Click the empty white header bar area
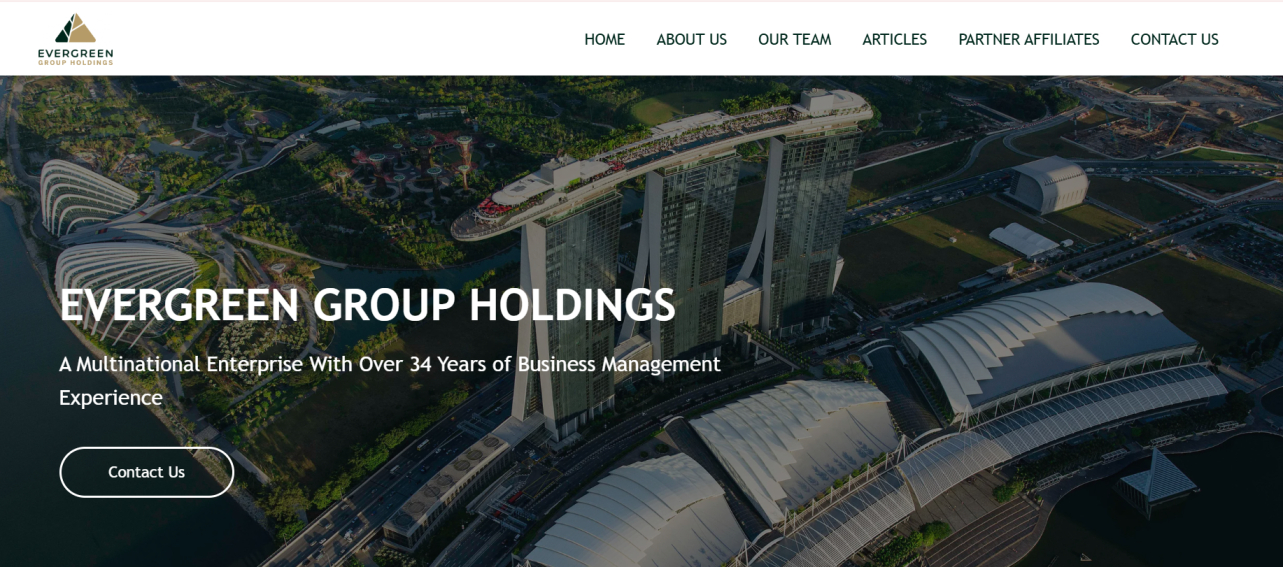Viewport: 1283px width, 567px height. (340, 38)
